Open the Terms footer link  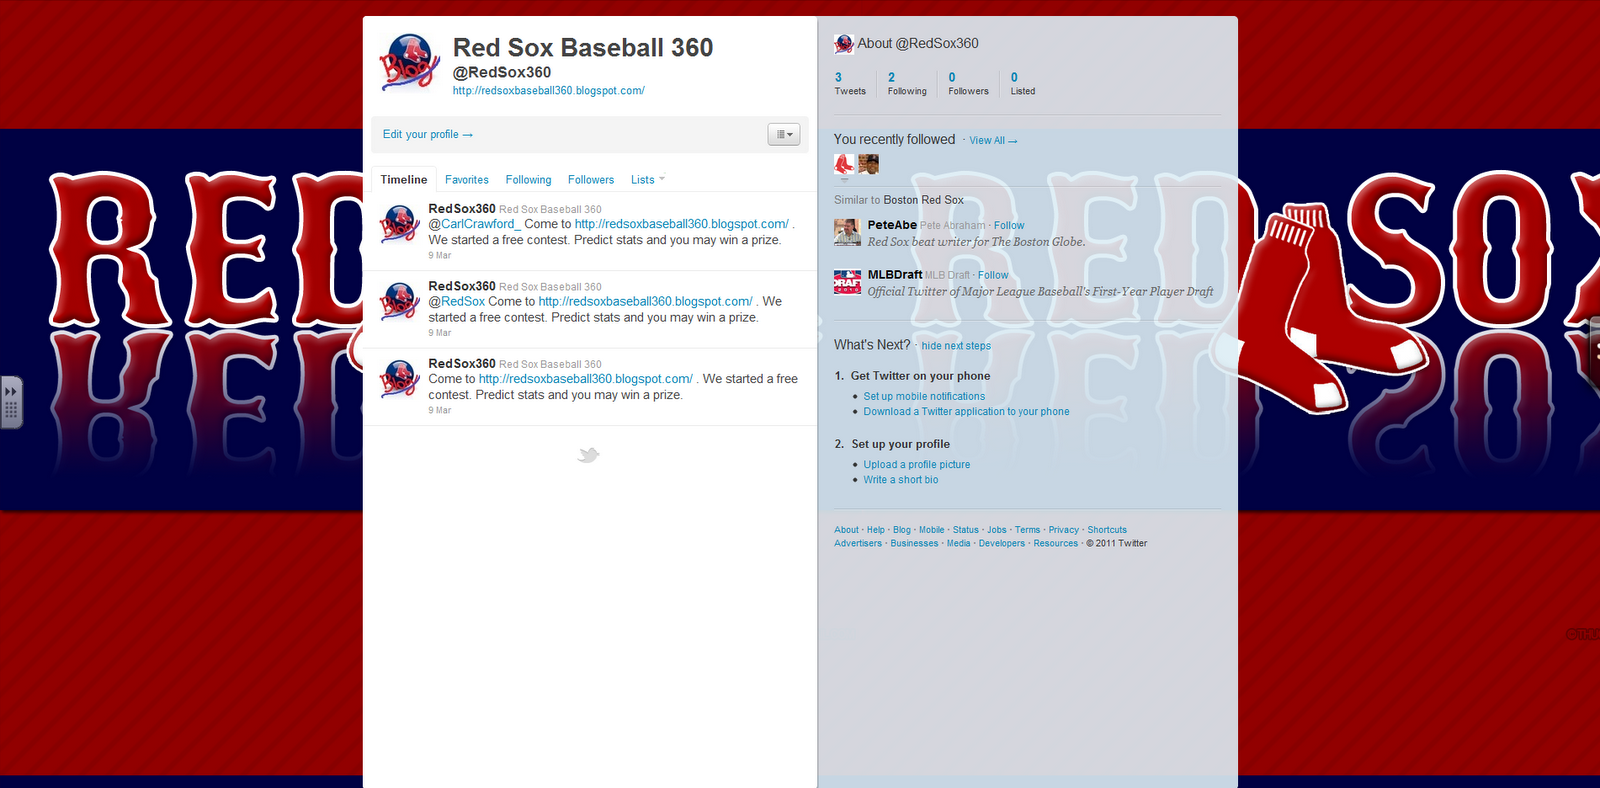1028,530
